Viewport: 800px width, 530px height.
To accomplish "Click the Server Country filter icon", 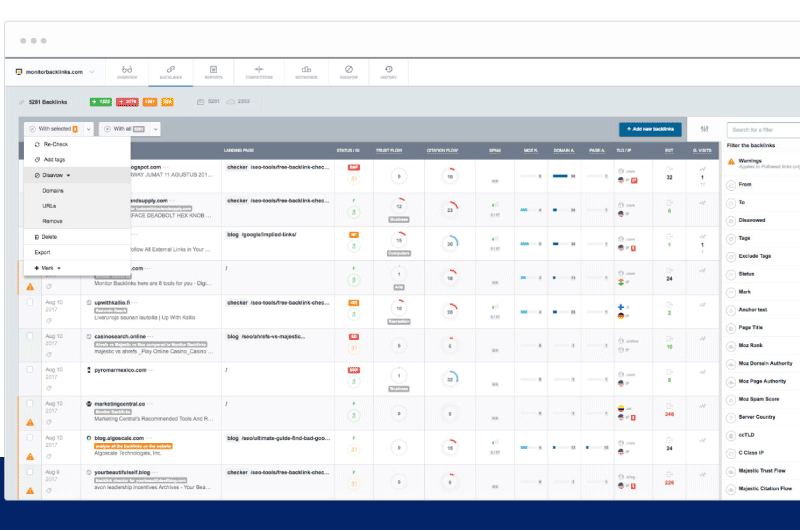I will (731, 418).
